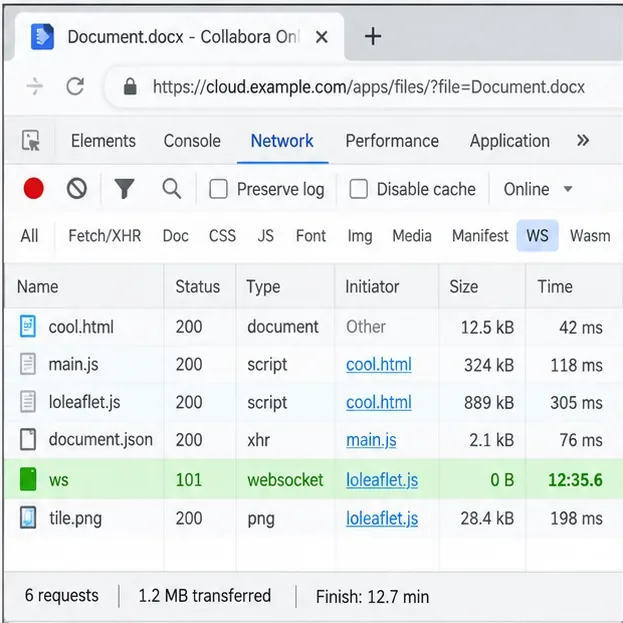The width and height of the screenshot is (623, 623).
Task: Filter requests by Doc
Action: pos(176,236)
